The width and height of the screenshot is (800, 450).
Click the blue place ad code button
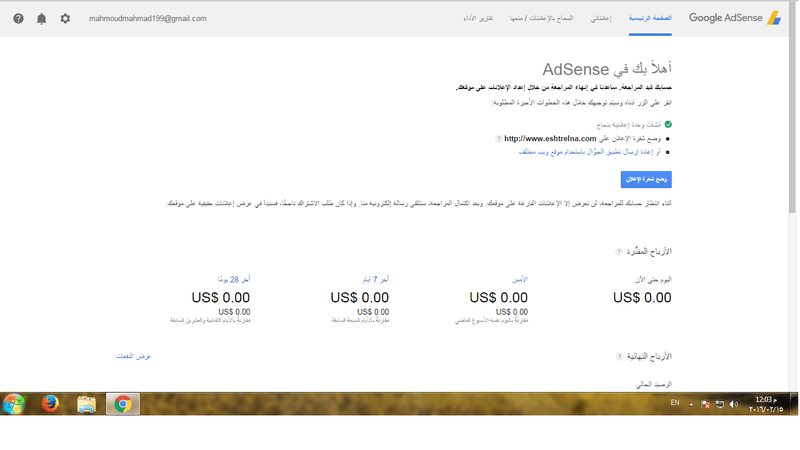point(646,179)
